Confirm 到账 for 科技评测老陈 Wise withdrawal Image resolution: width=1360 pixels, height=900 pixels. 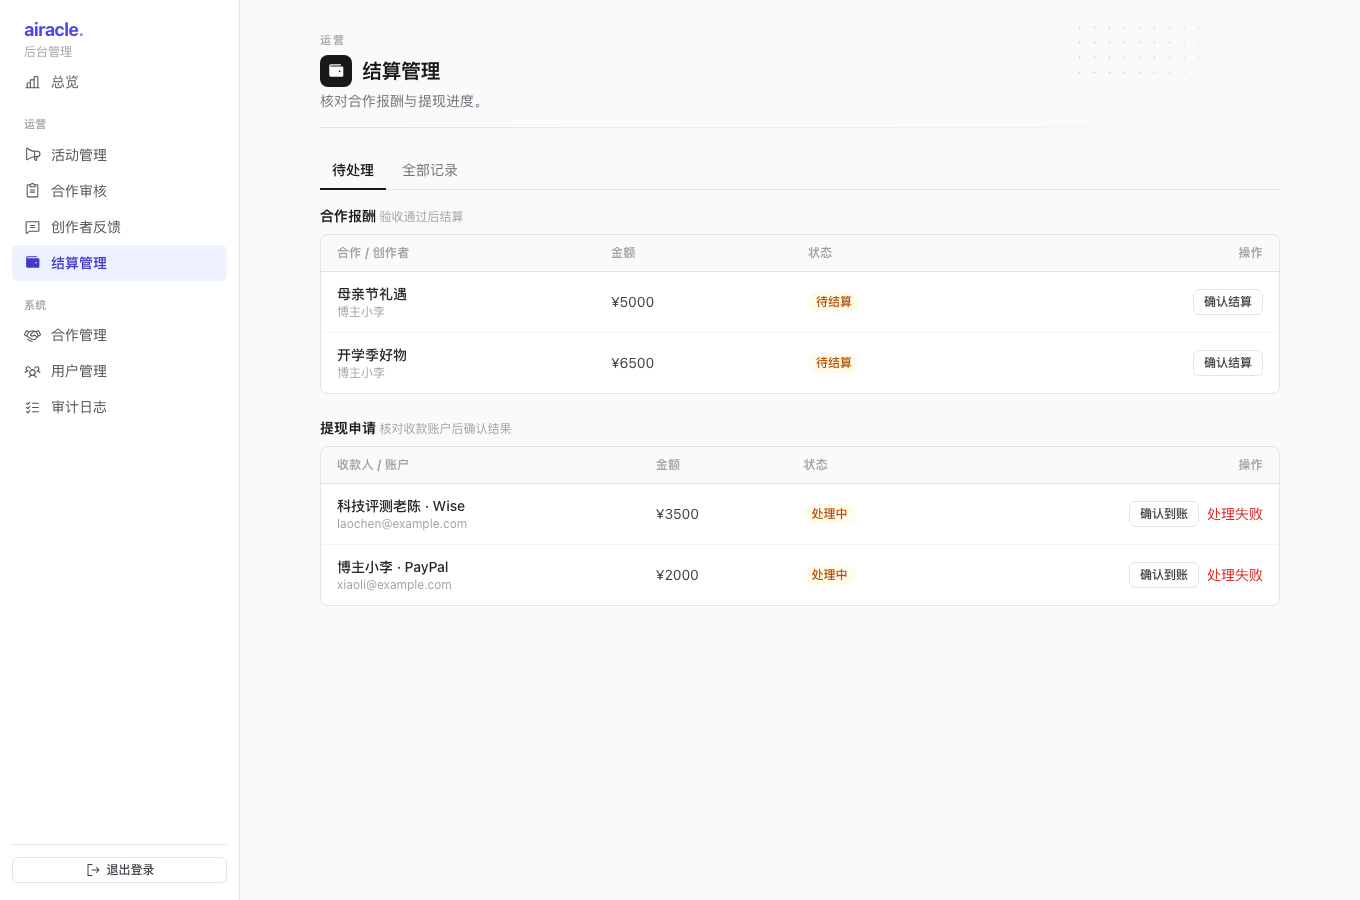[x=1164, y=514]
